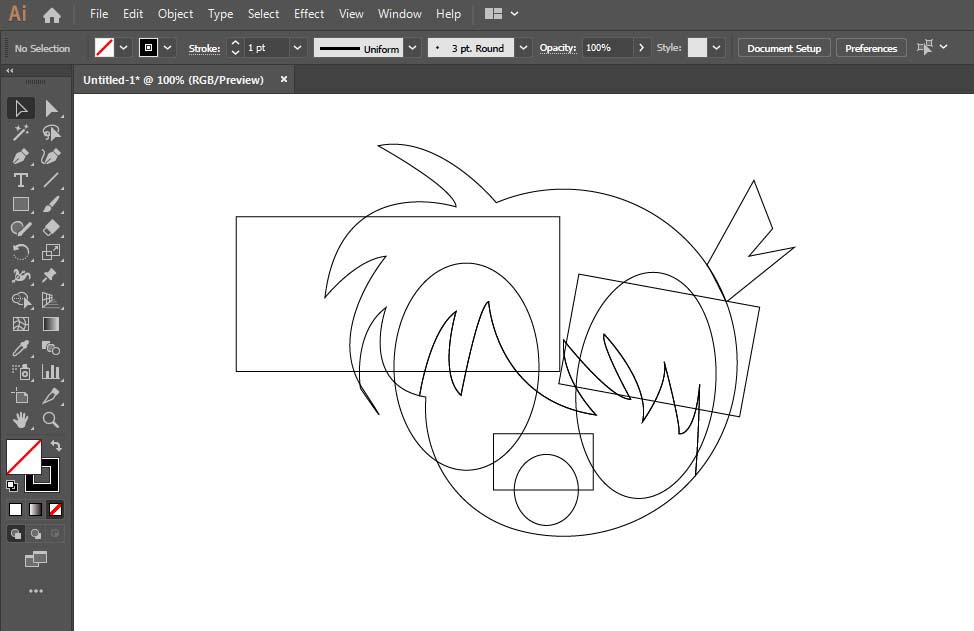
Task: Select the Hand tool
Action: coord(20,420)
